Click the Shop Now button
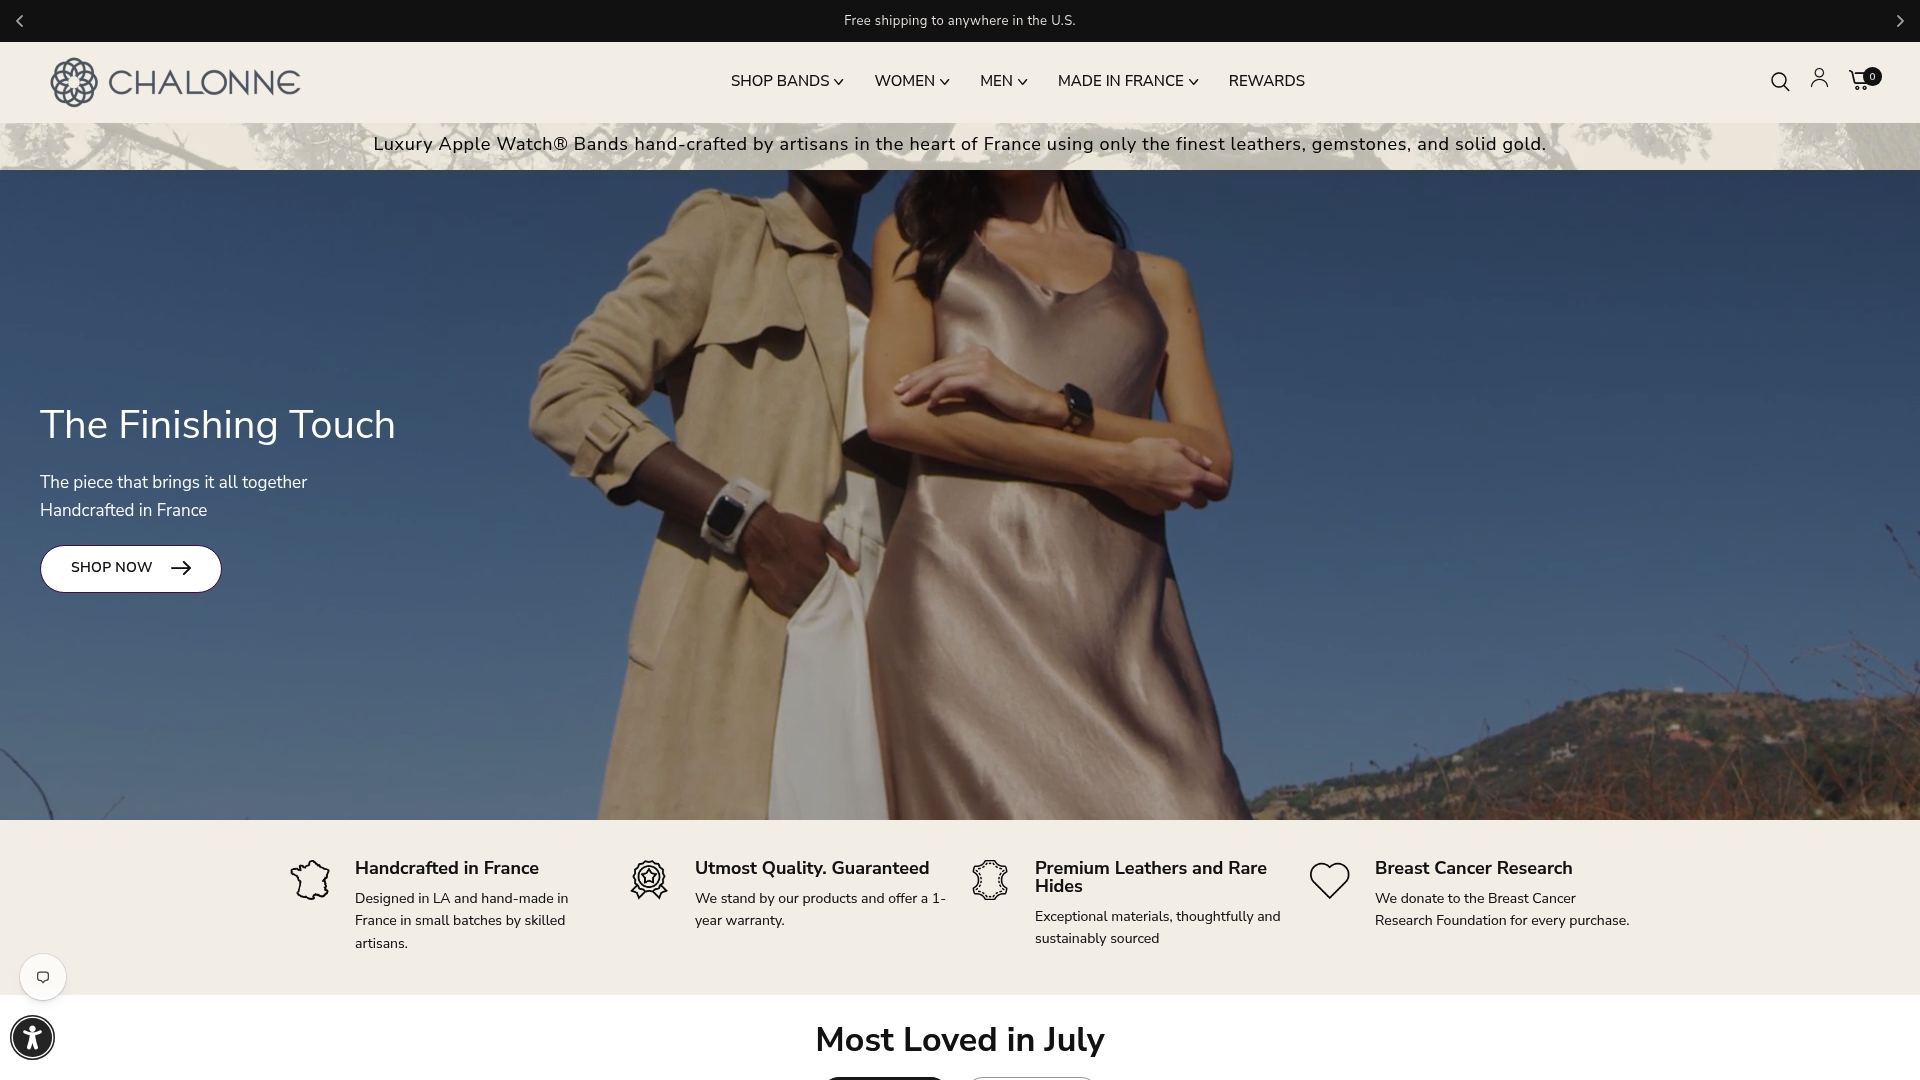The height and width of the screenshot is (1080, 1920). pyautogui.click(x=131, y=568)
